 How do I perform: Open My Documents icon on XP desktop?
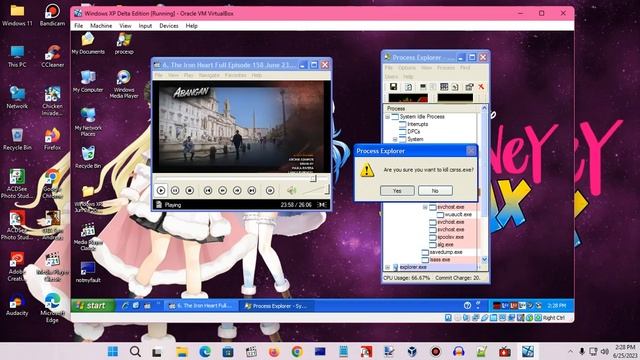pos(88,43)
